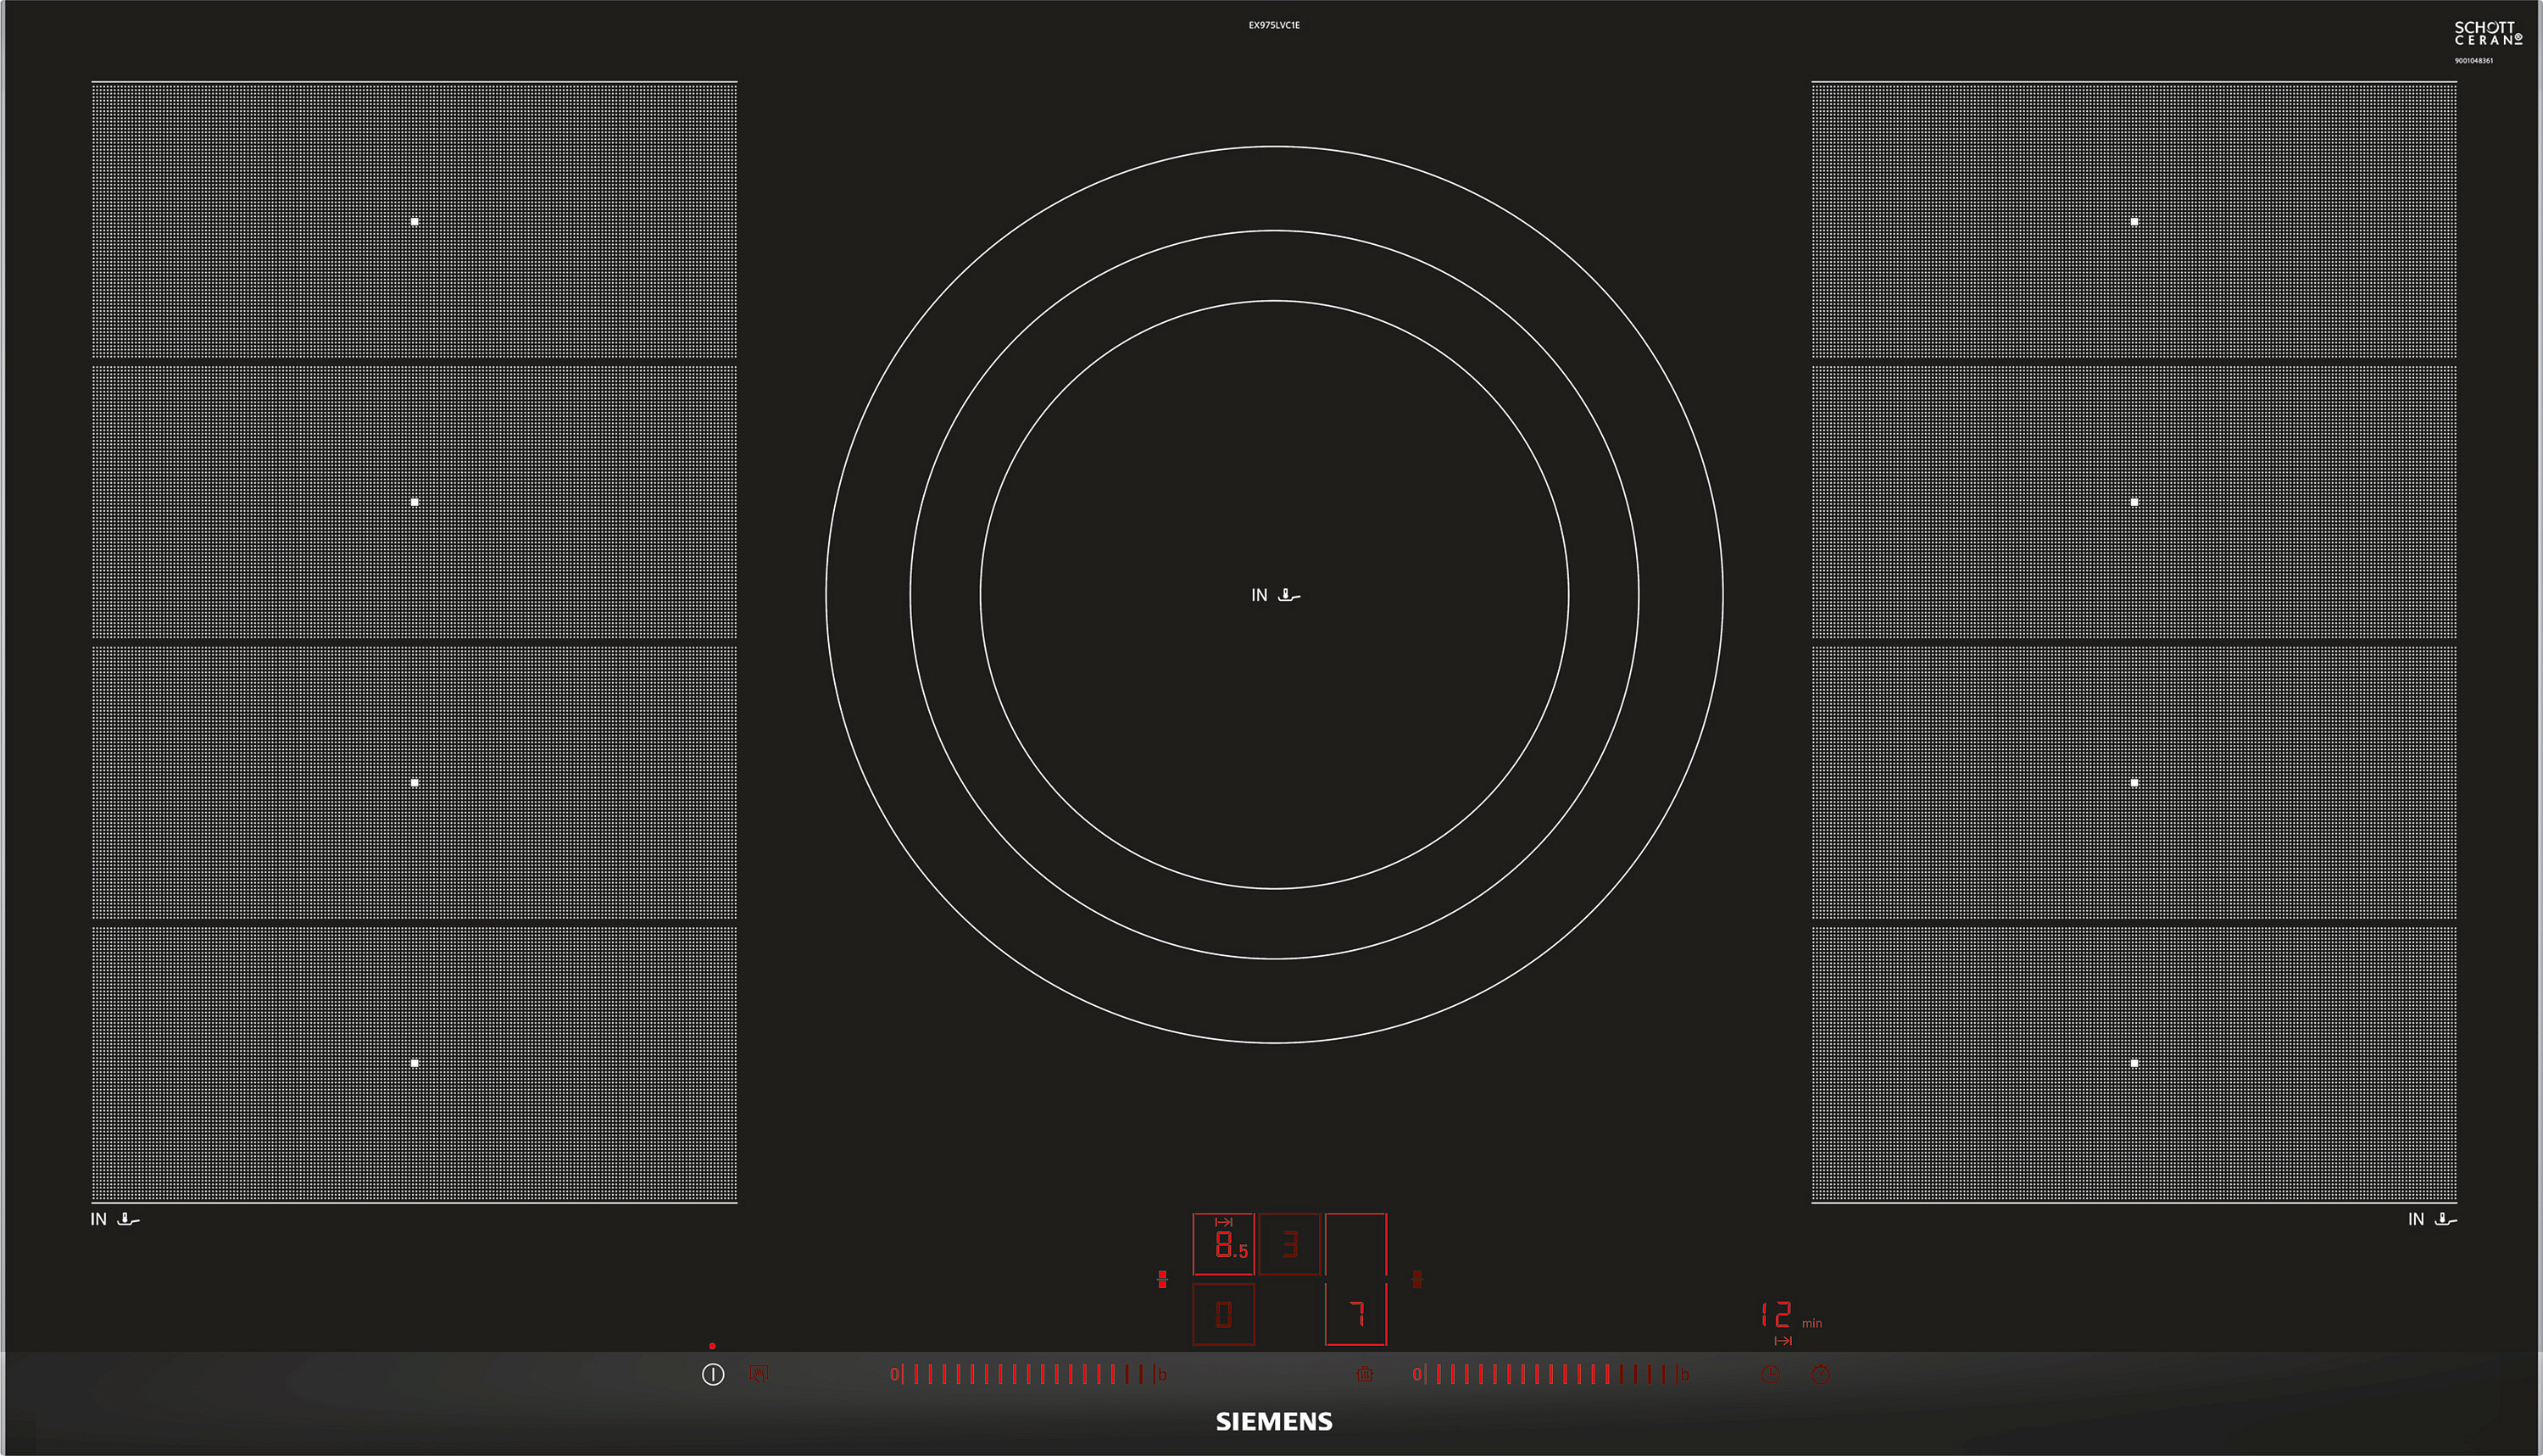Tap the SCHOTT CERAN logo
The height and width of the screenshot is (1456, 2543).
[2488, 34]
